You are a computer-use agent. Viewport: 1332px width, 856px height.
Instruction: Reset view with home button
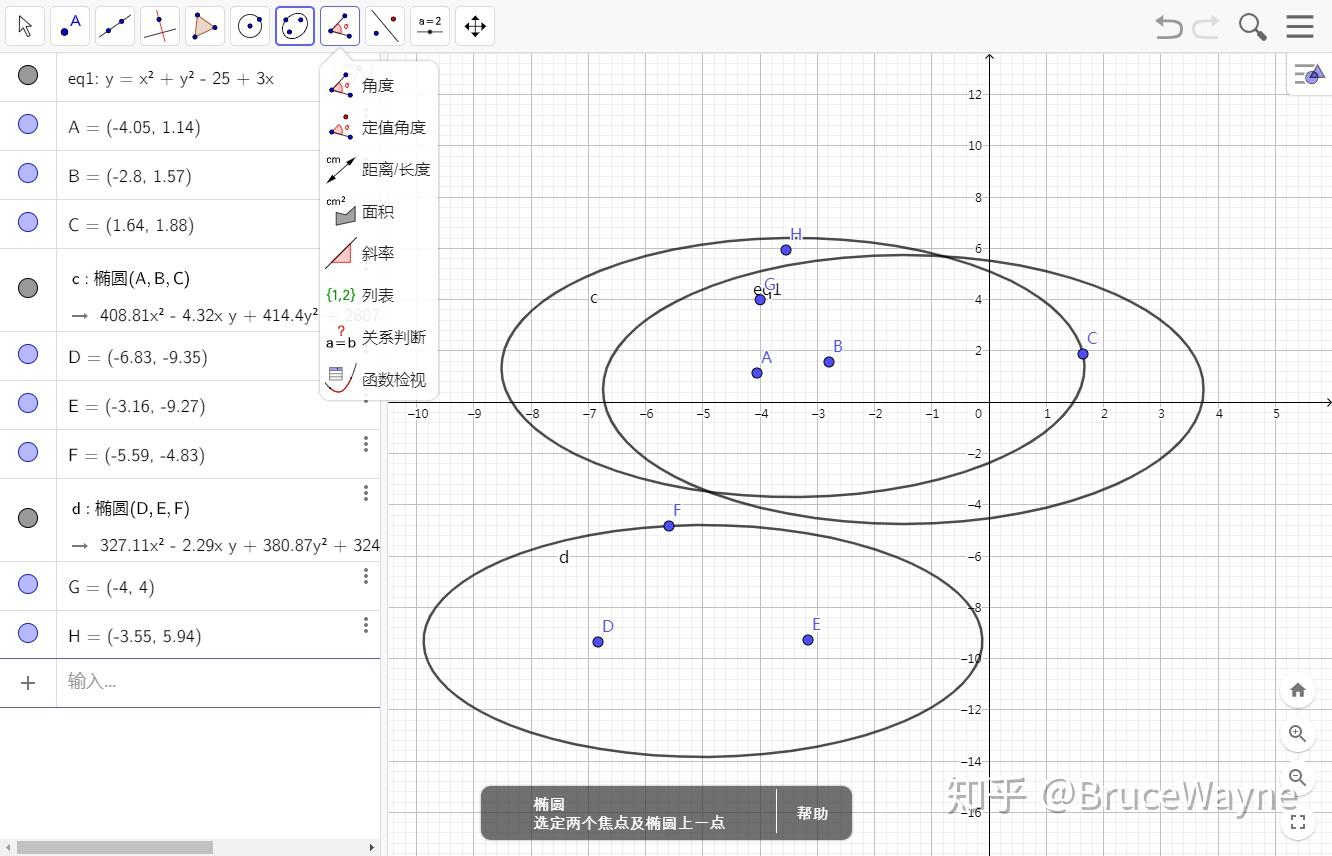[x=1298, y=690]
